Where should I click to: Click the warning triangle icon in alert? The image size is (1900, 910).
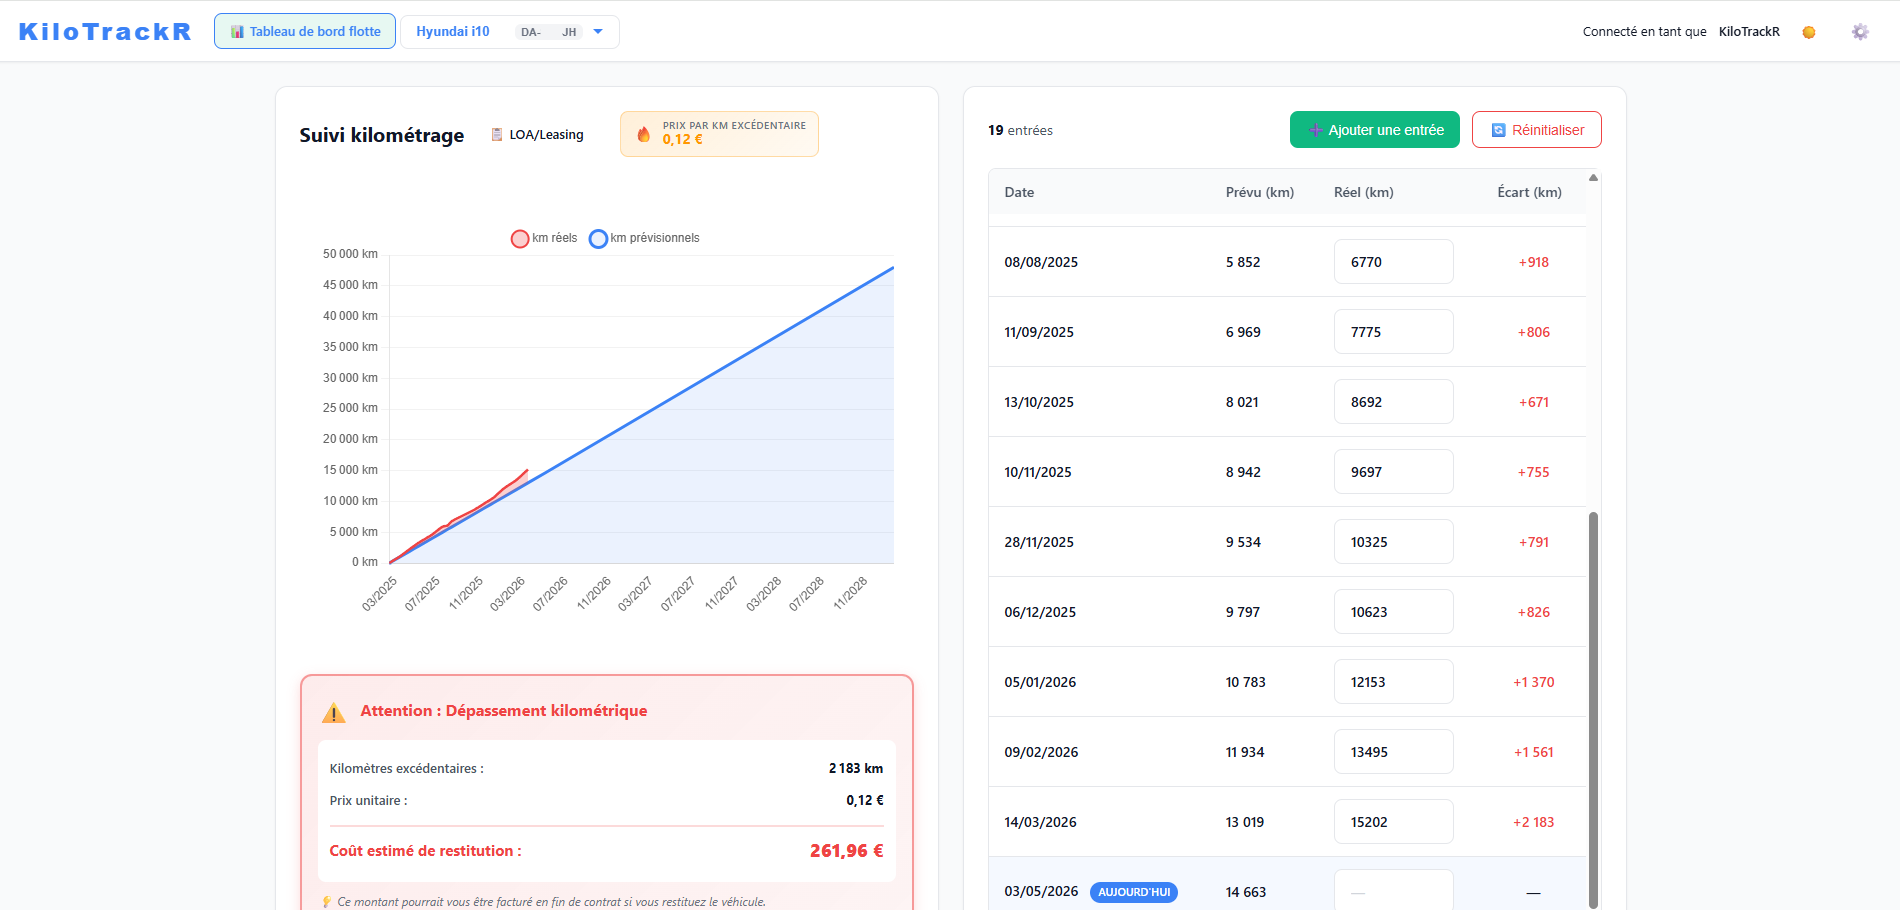(x=334, y=712)
